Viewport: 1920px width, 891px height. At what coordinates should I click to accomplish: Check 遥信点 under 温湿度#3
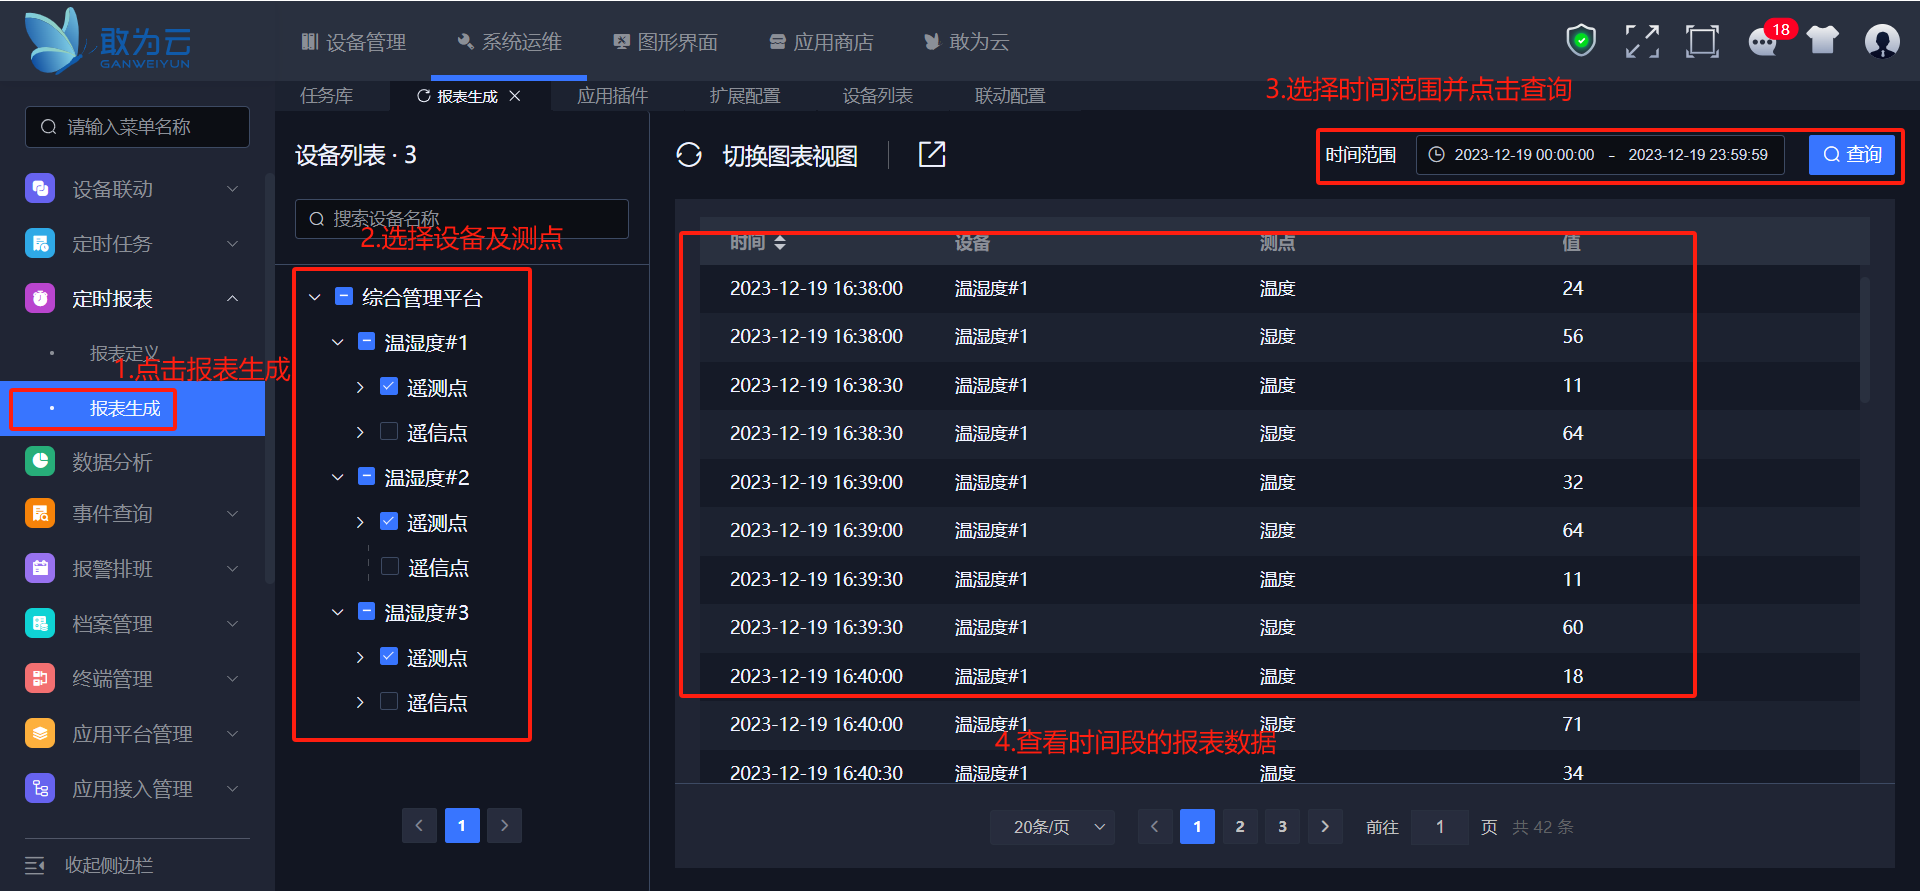[389, 702]
